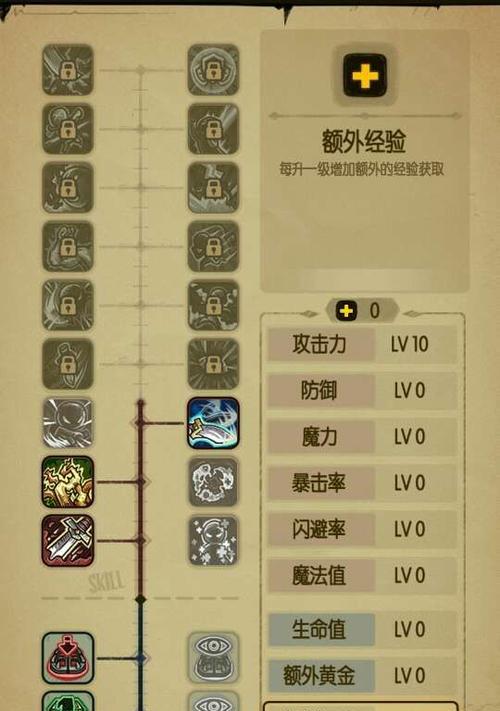The height and width of the screenshot is (711, 500).
Task: Click the red down-arrow passive skill icon
Action: click(x=68, y=658)
